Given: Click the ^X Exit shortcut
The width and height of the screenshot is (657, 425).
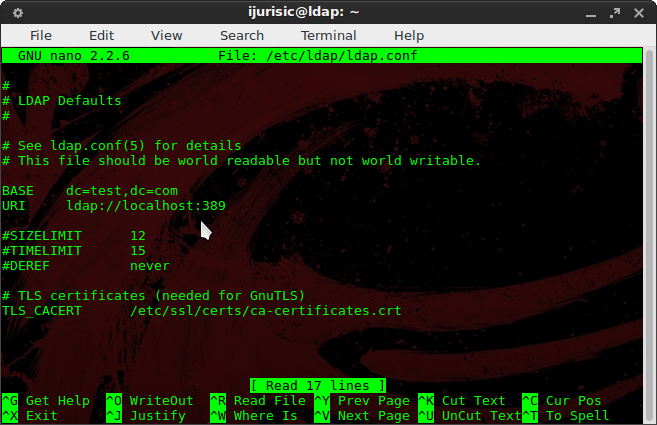Looking at the screenshot, I should [30, 416].
